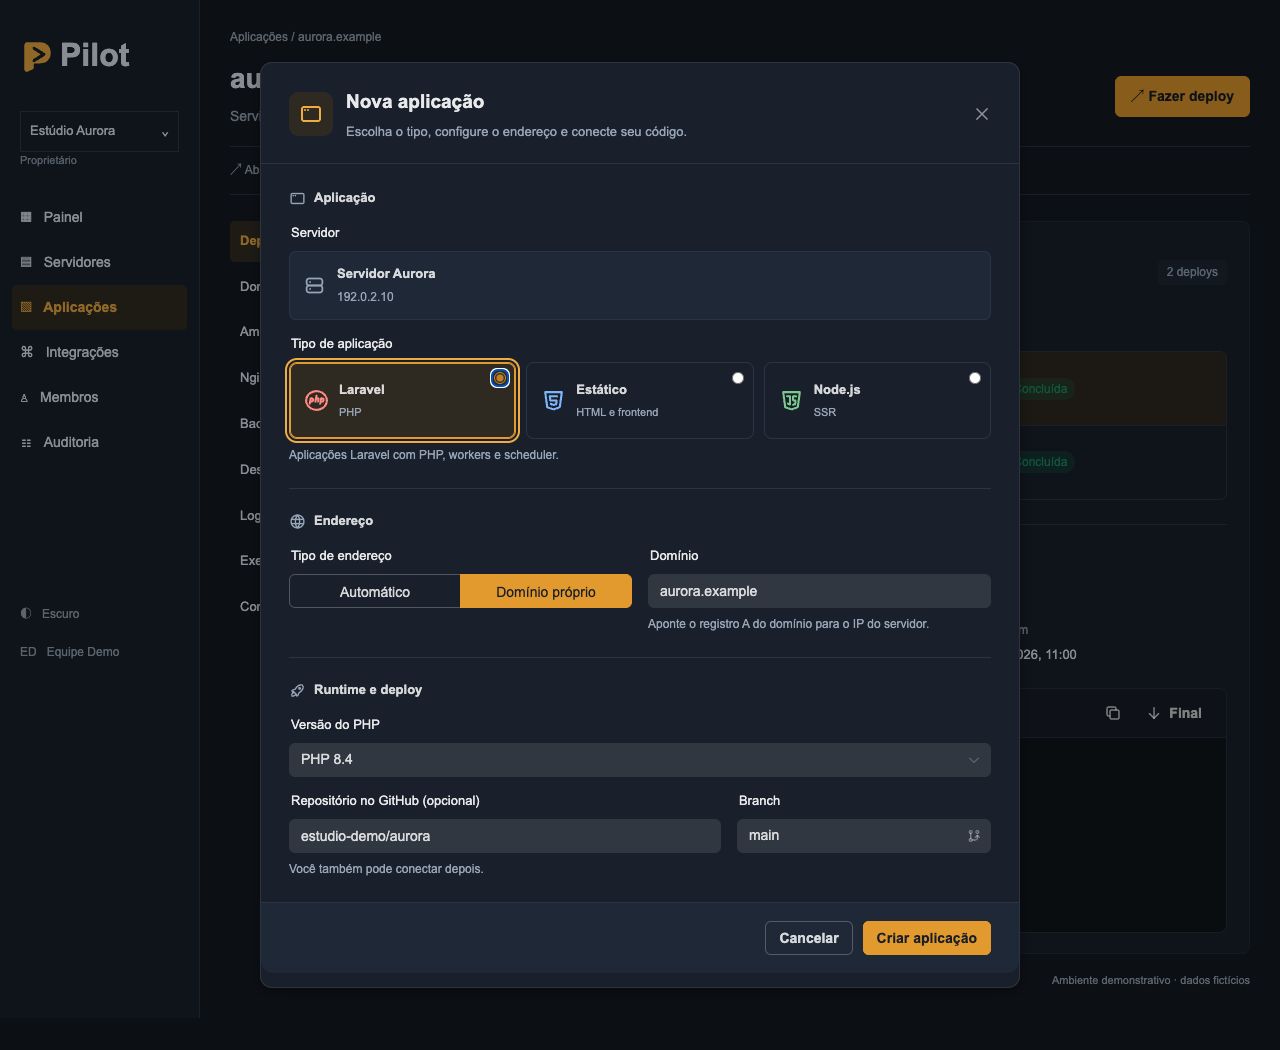This screenshot has height=1050, width=1280.
Task: Click Fazer deploy in background page
Action: point(1182,96)
